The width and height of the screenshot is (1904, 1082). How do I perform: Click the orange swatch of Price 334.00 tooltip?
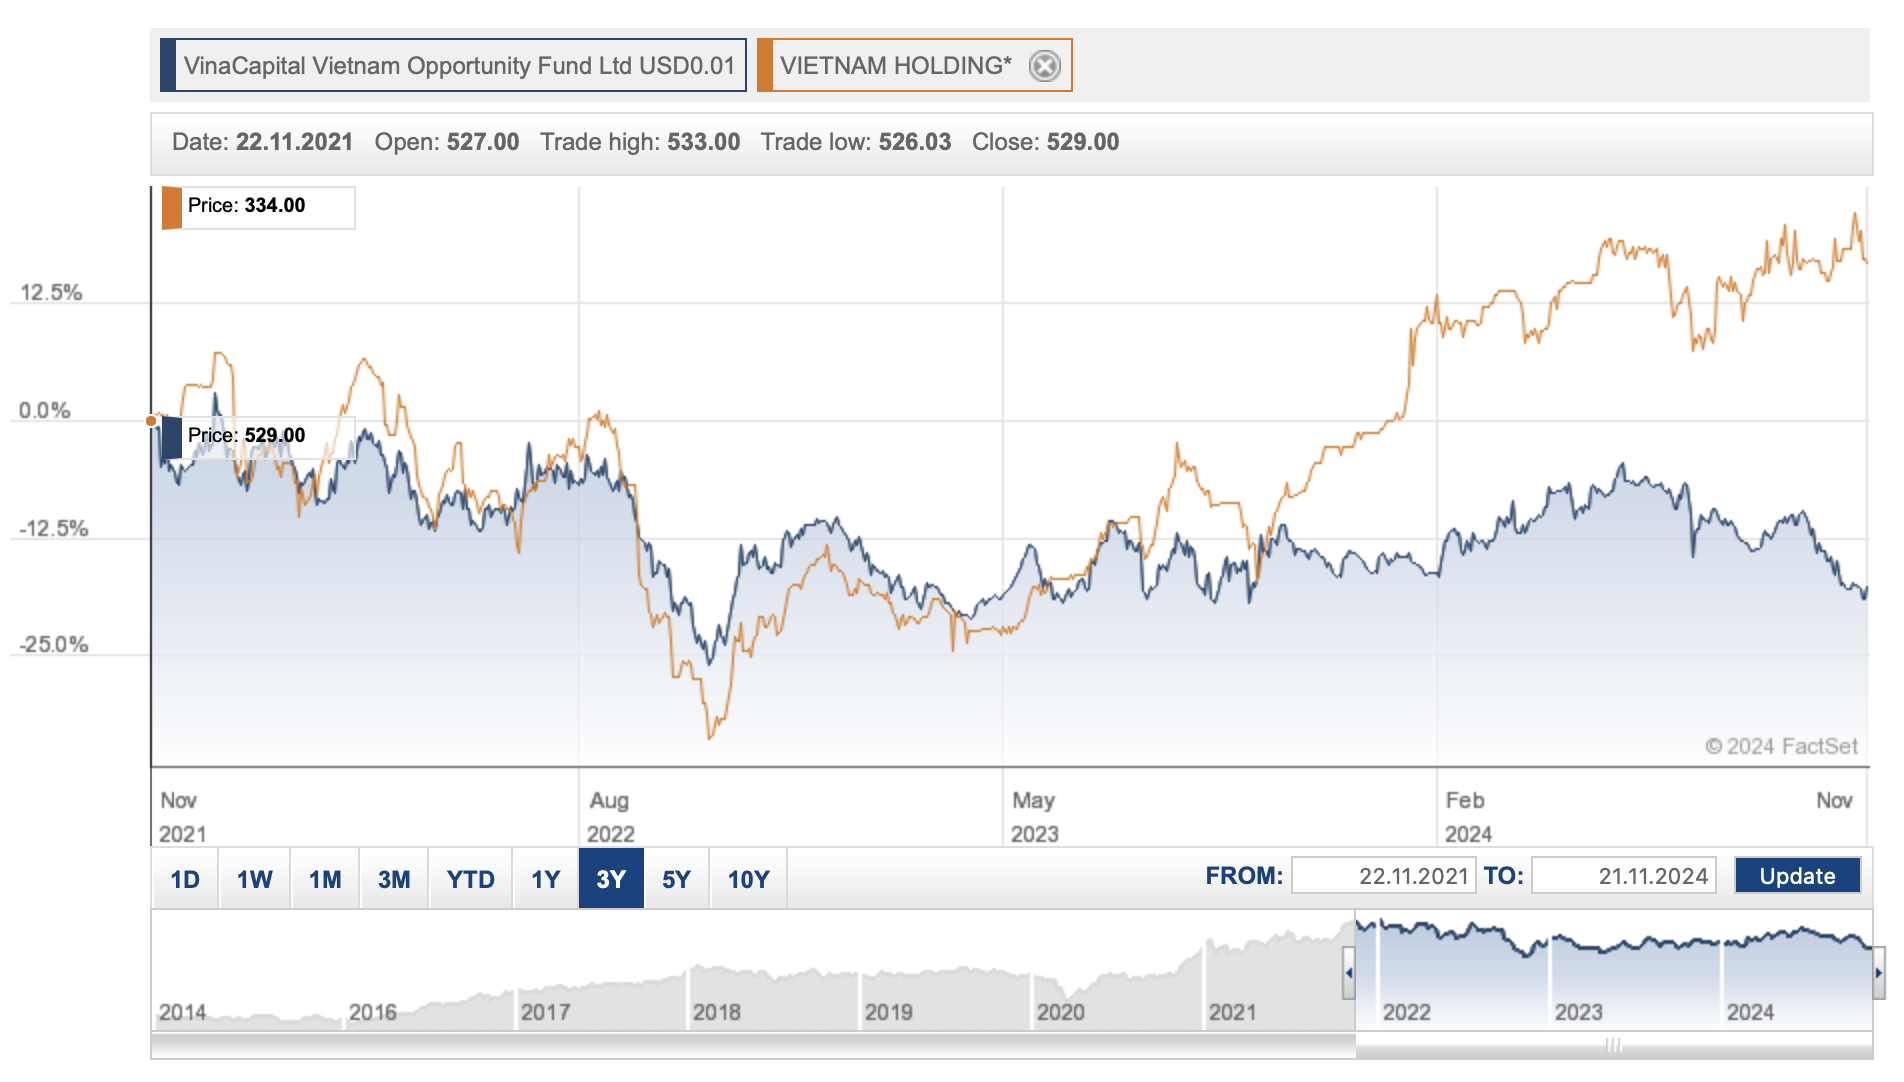coord(172,208)
